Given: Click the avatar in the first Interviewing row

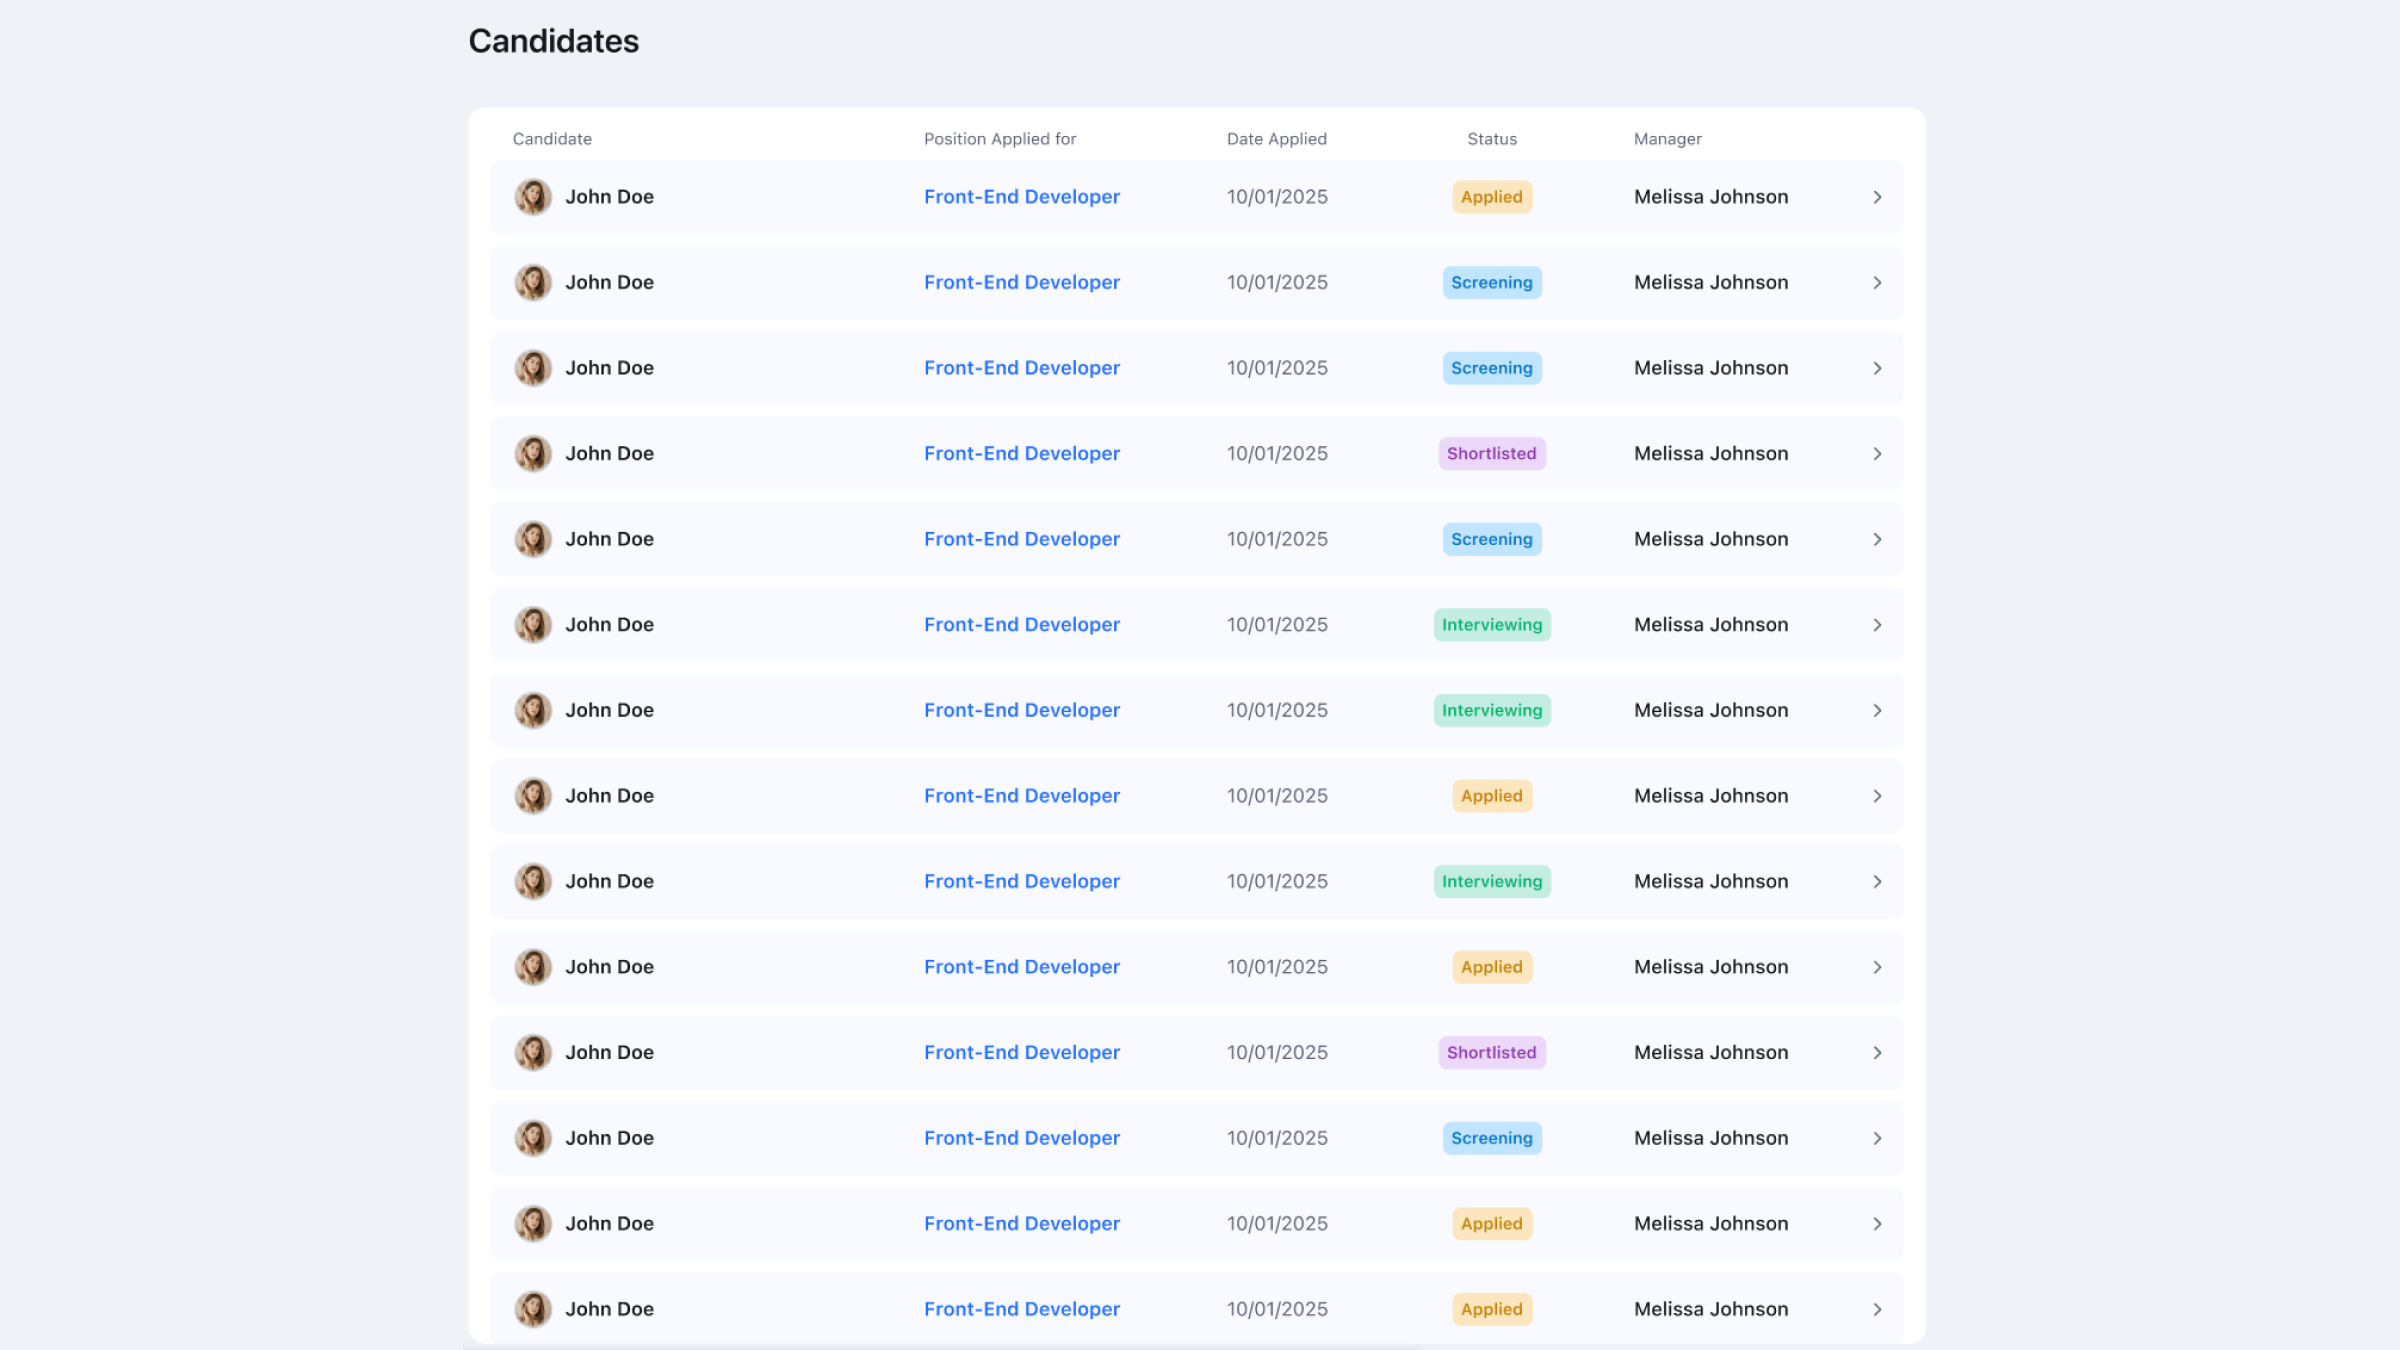Looking at the screenshot, I should pos(533,625).
